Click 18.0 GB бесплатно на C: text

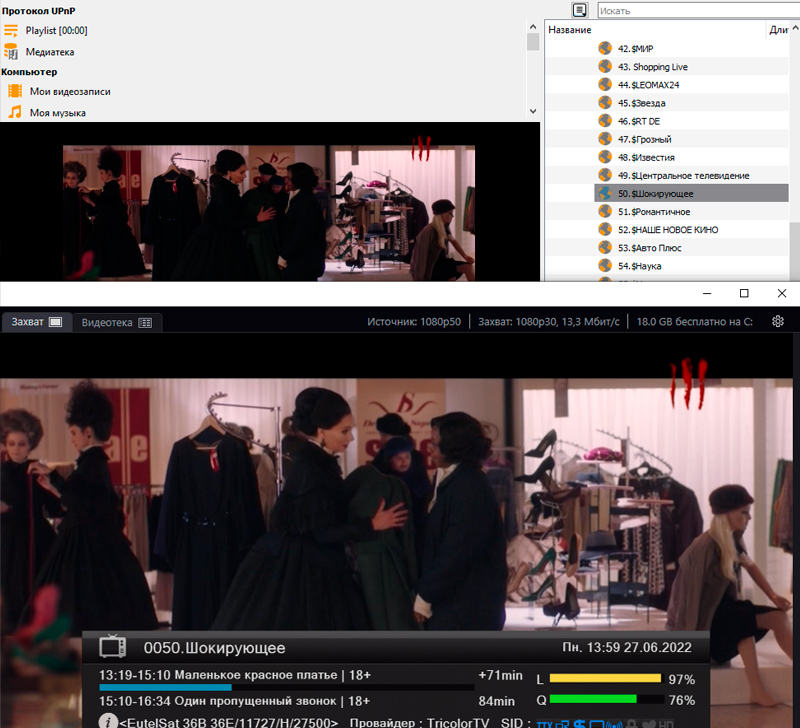tap(694, 322)
